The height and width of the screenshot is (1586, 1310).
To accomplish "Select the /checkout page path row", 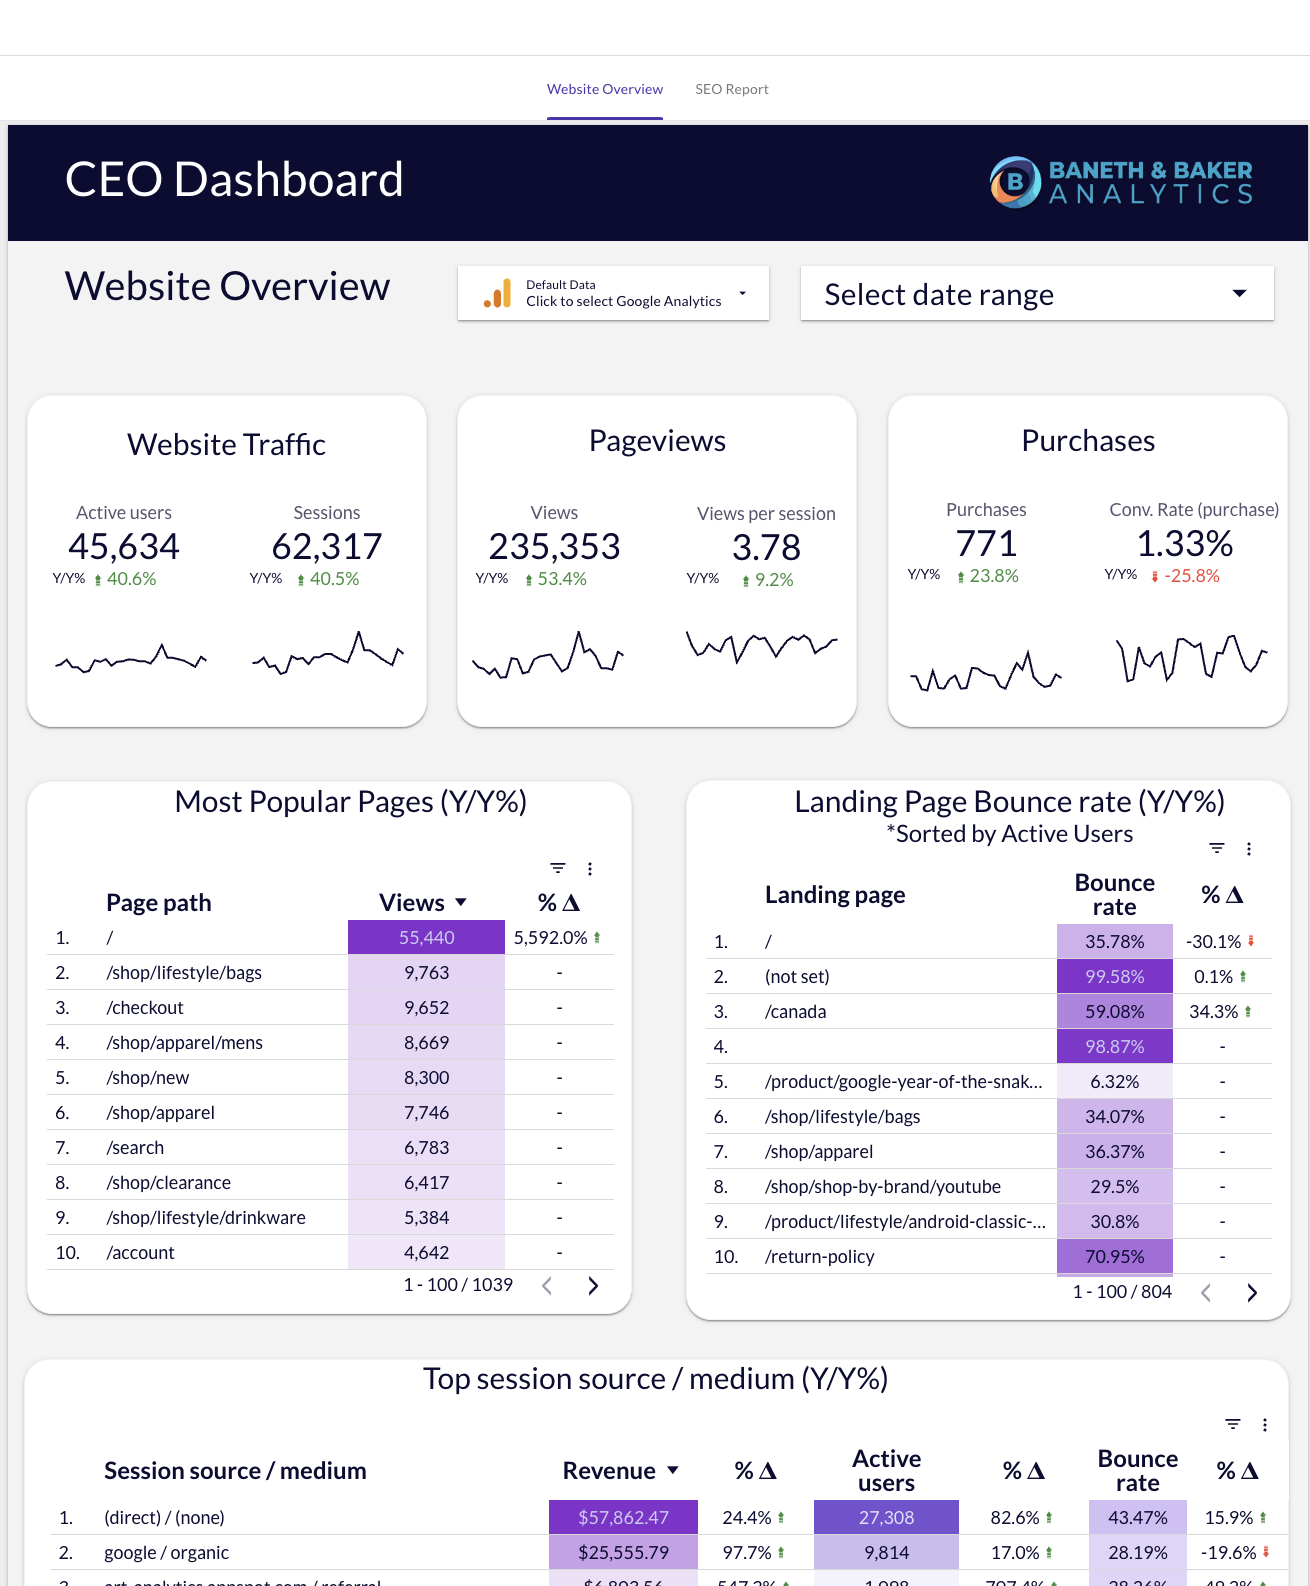I will 330,1008.
